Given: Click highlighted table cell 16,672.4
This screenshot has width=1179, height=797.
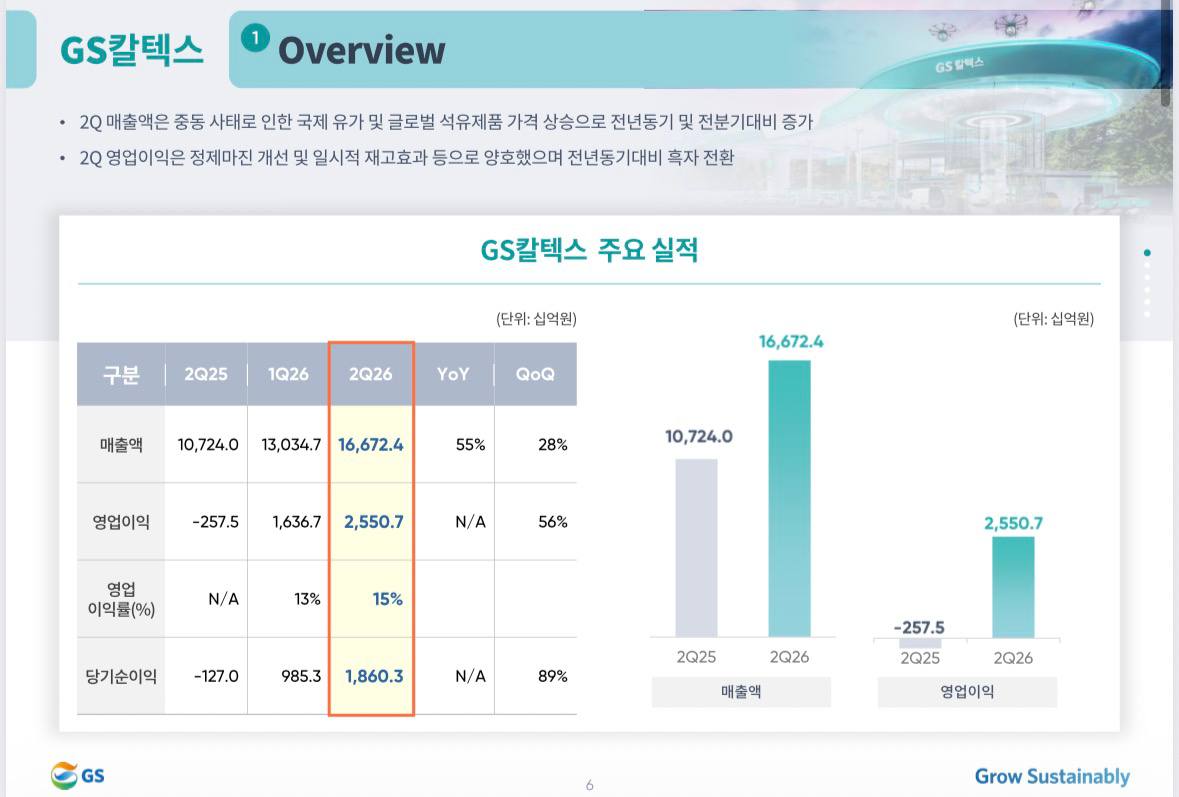Looking at the screenshot, I should (x=371, y=445).
